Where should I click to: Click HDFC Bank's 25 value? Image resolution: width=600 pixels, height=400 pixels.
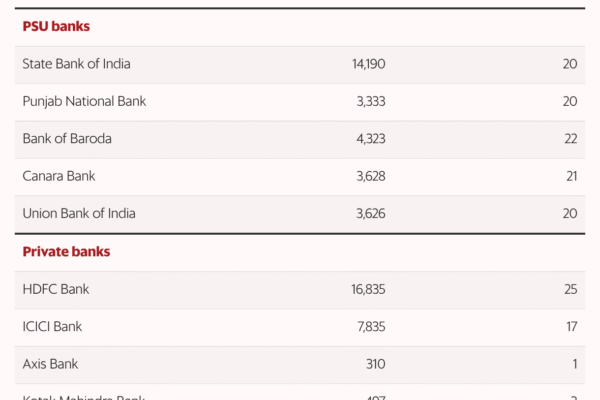(x=570, y=289)
